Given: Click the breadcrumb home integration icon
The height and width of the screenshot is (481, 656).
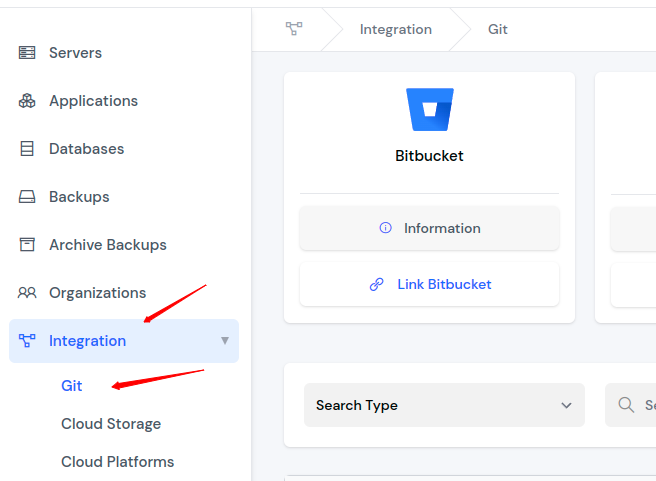Looking at the screenshot, I should (294, 29).
